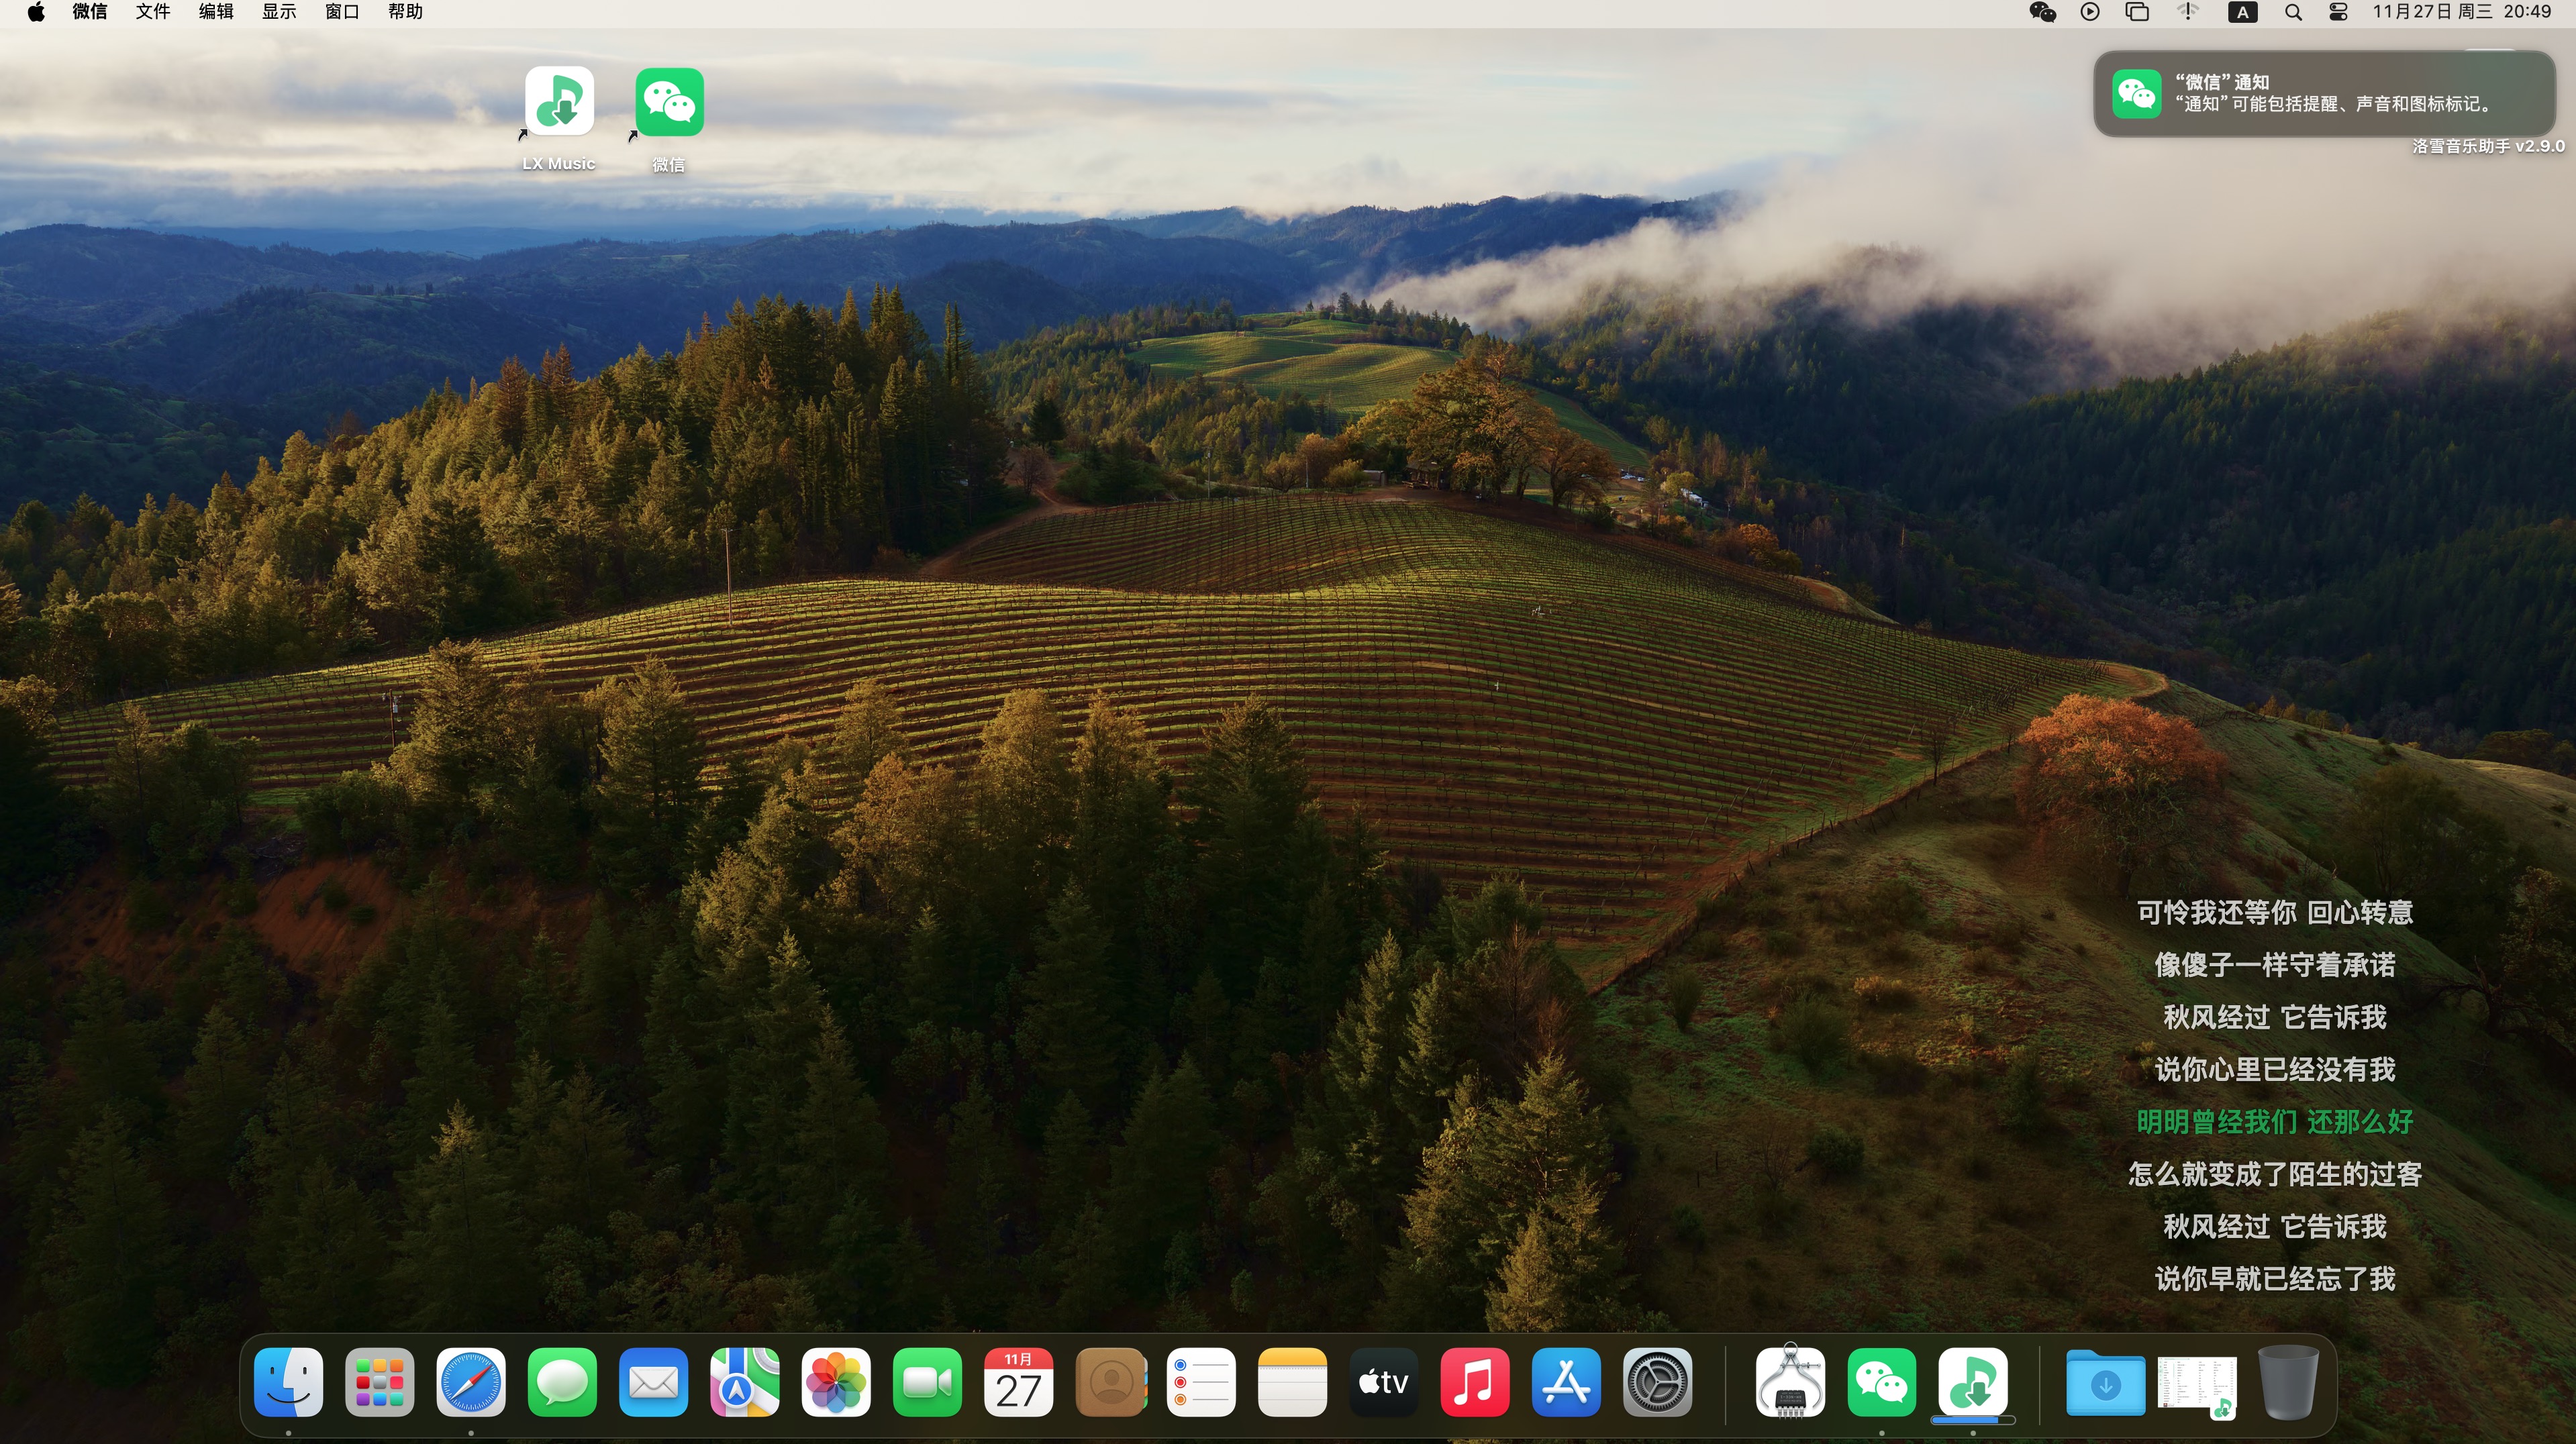Open Notes from the Dock
The width and height of the screenshot is (2576, 1444).
click(1292, 1383)
